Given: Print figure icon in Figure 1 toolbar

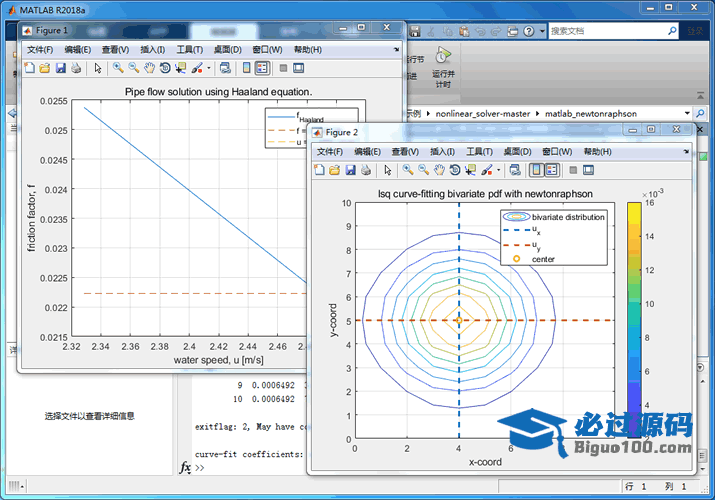Looking at the screenshot, I should (x=76, y=68).
